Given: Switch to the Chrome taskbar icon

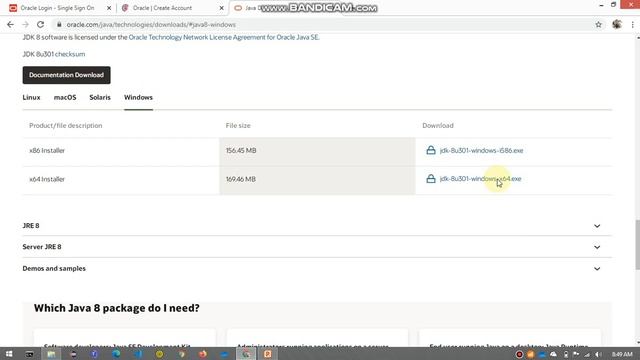Looking at the screenshot, I should (x=246, y=354).
